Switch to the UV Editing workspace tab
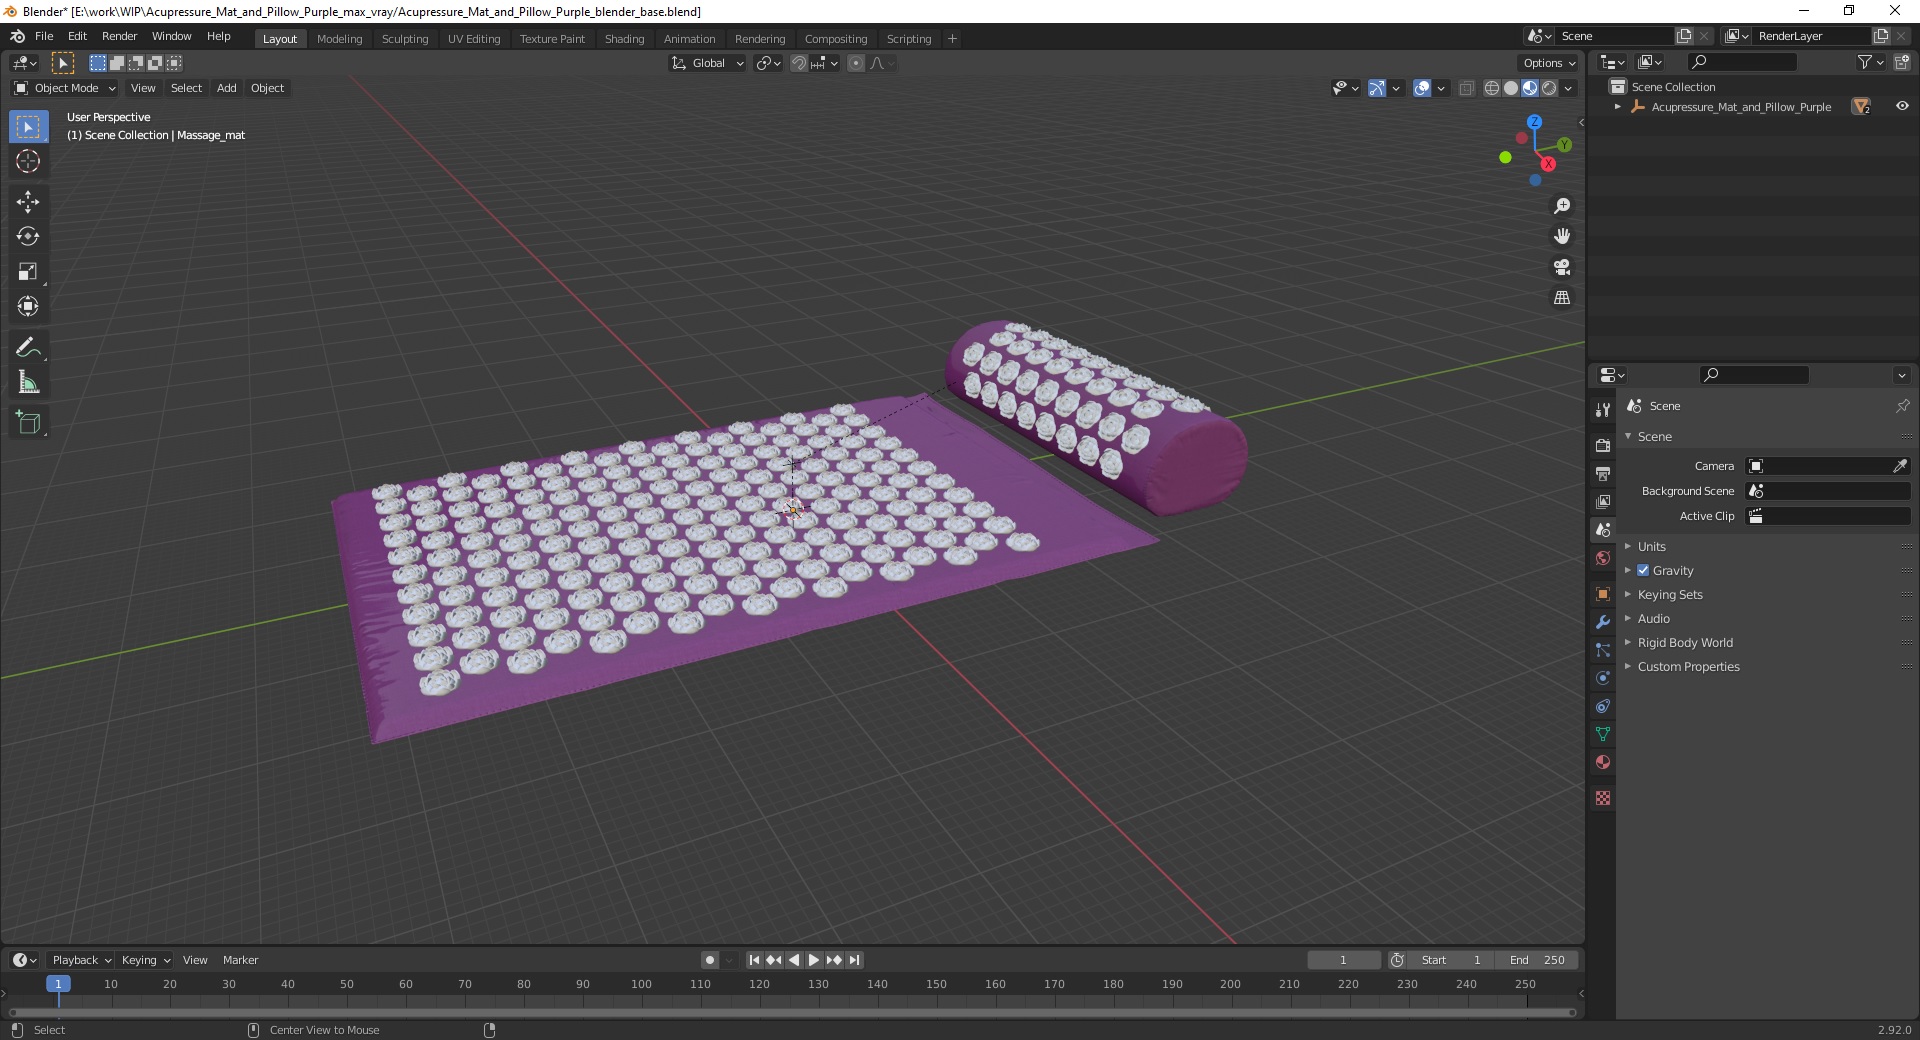This screenshot has width=1920, height=1040. (x=473, y=39)
